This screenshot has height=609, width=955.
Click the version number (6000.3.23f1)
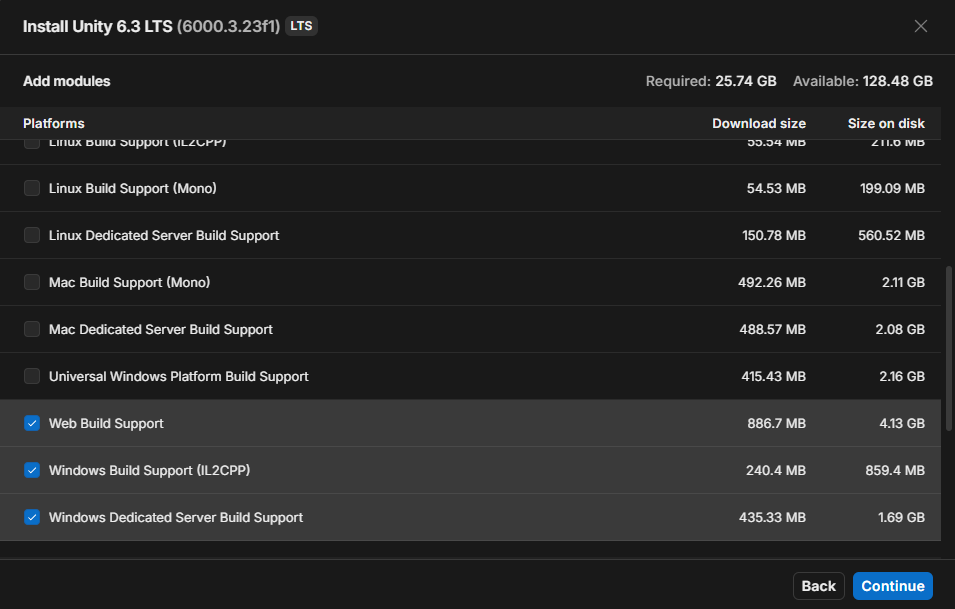228,26
